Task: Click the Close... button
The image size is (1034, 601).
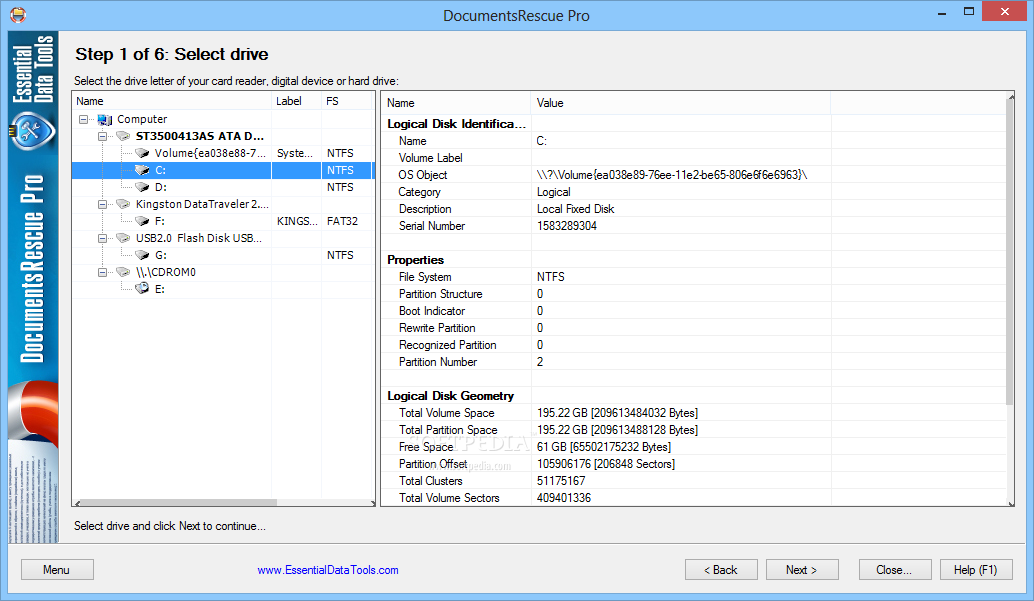Action: (x=895, y=570)
